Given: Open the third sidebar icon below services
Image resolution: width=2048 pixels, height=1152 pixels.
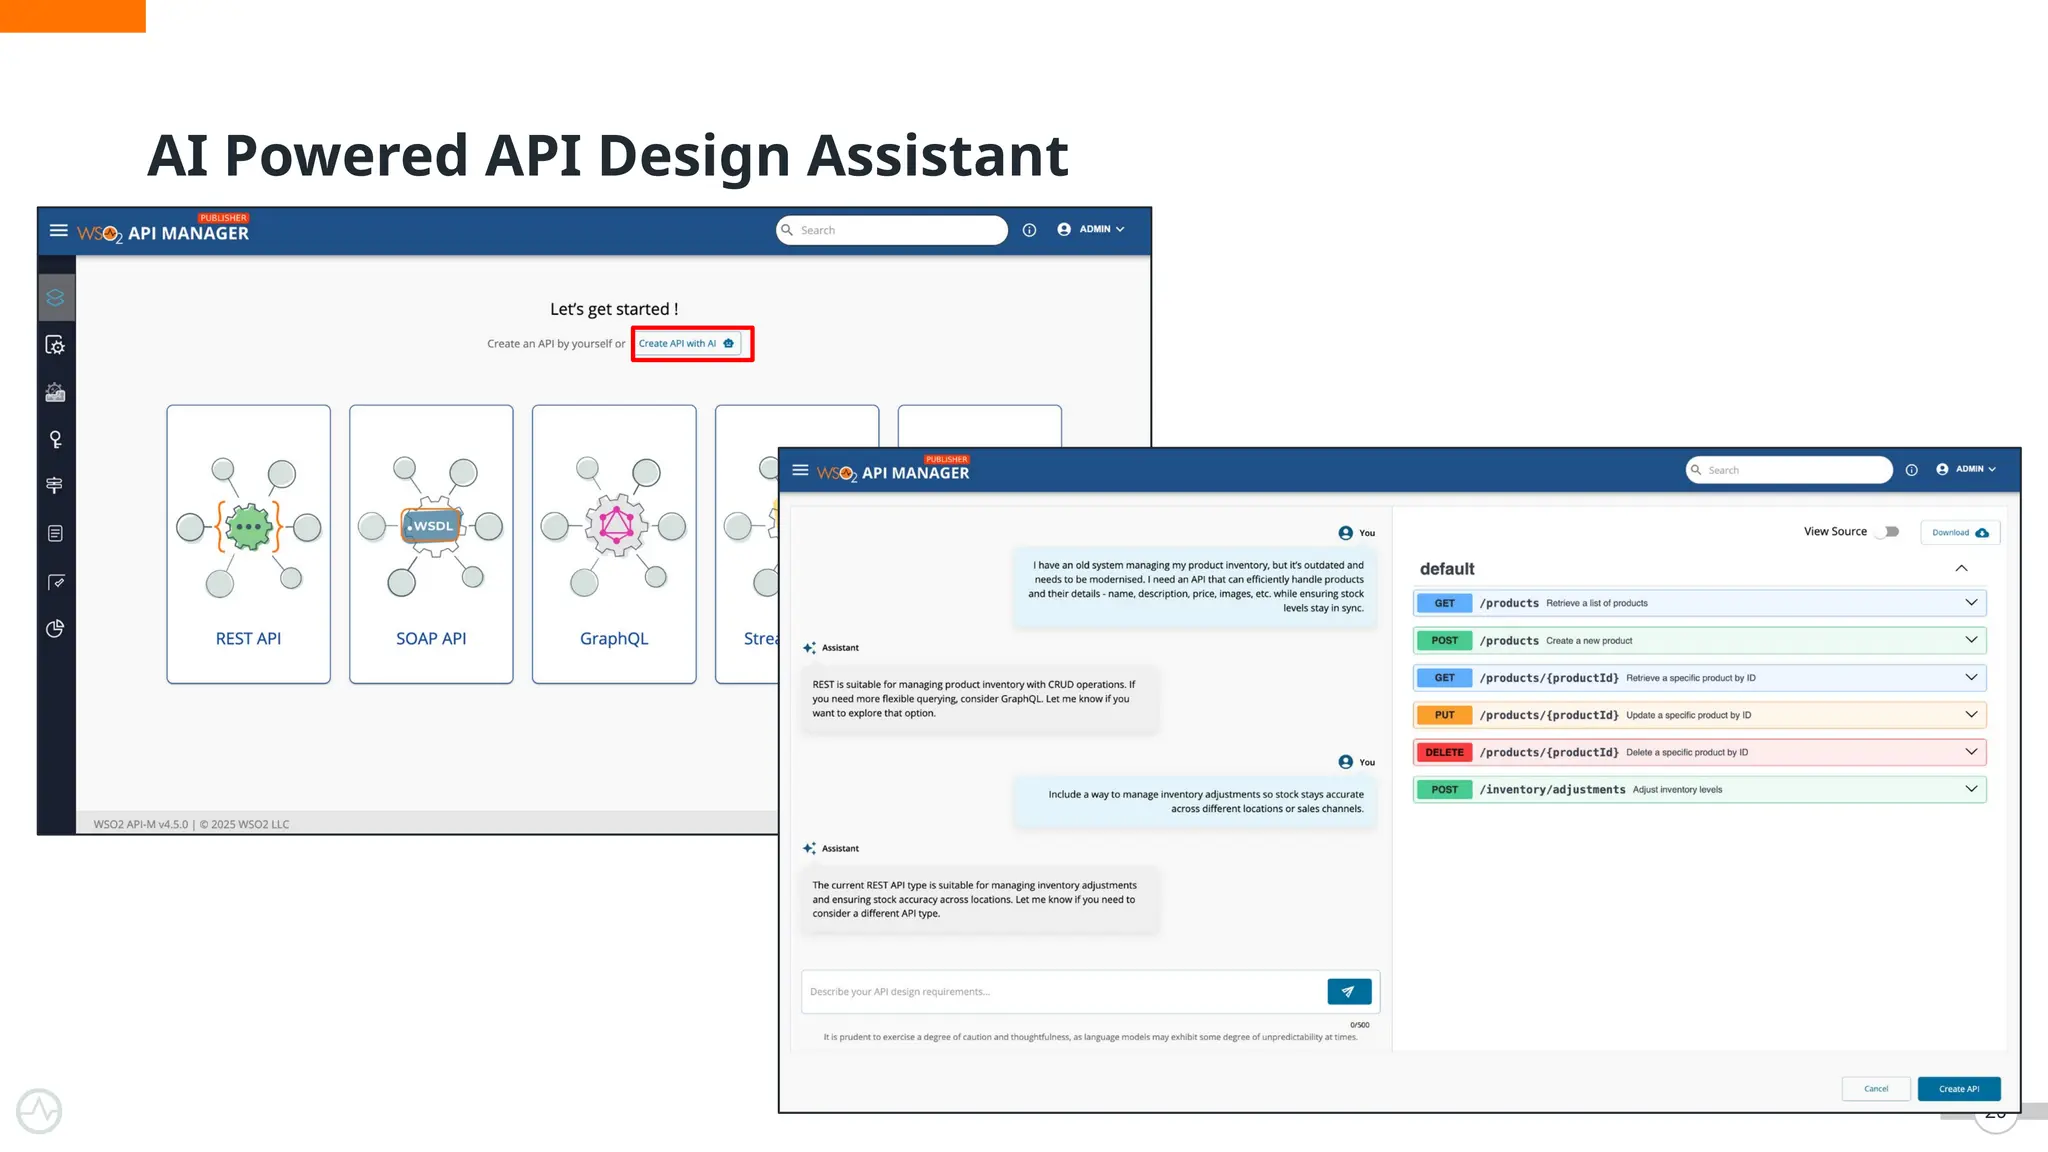Looking at the screenshot, I should (x=56, y=392).
